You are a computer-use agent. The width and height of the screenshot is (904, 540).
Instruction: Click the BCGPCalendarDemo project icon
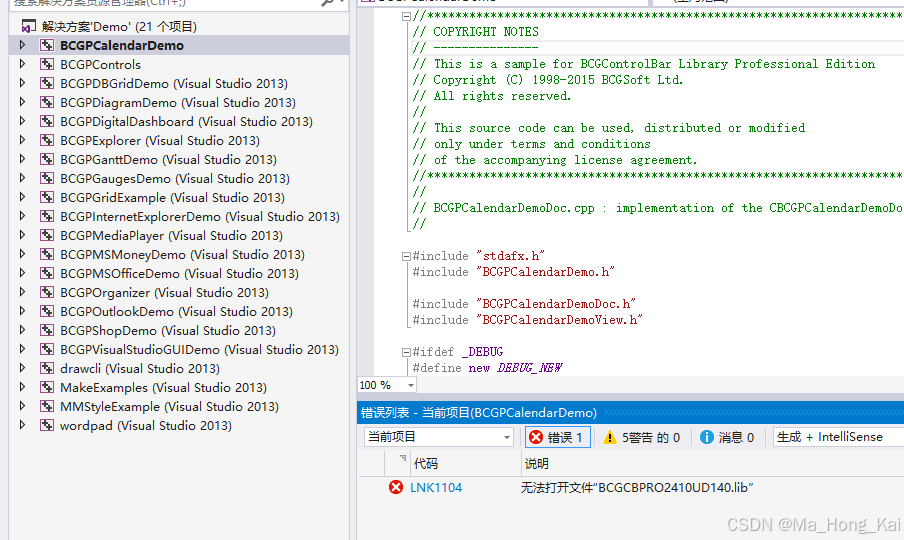[x=47, y=45]
